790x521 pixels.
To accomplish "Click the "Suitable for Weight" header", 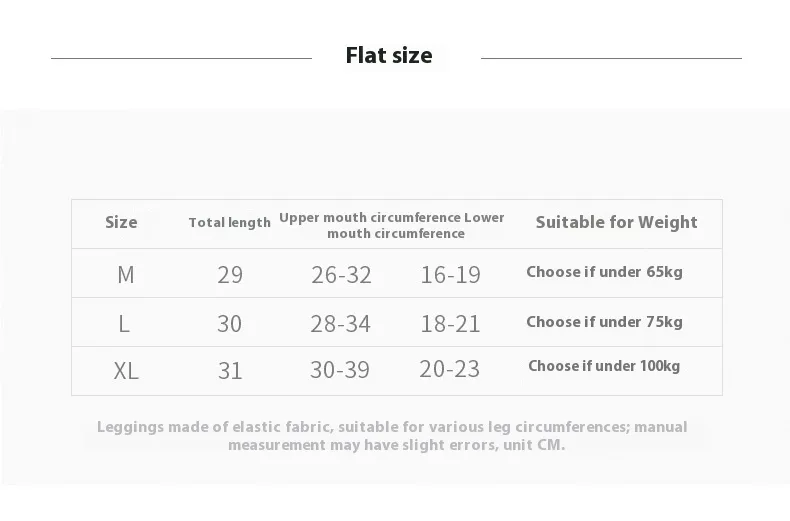I will click(616, 222).
